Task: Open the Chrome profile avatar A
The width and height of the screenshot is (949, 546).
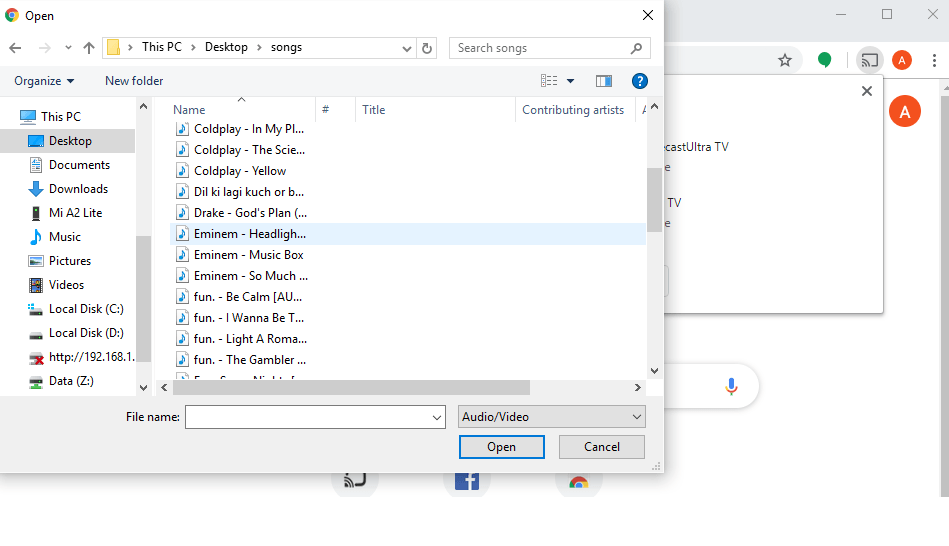Action: tap(902, 60)
